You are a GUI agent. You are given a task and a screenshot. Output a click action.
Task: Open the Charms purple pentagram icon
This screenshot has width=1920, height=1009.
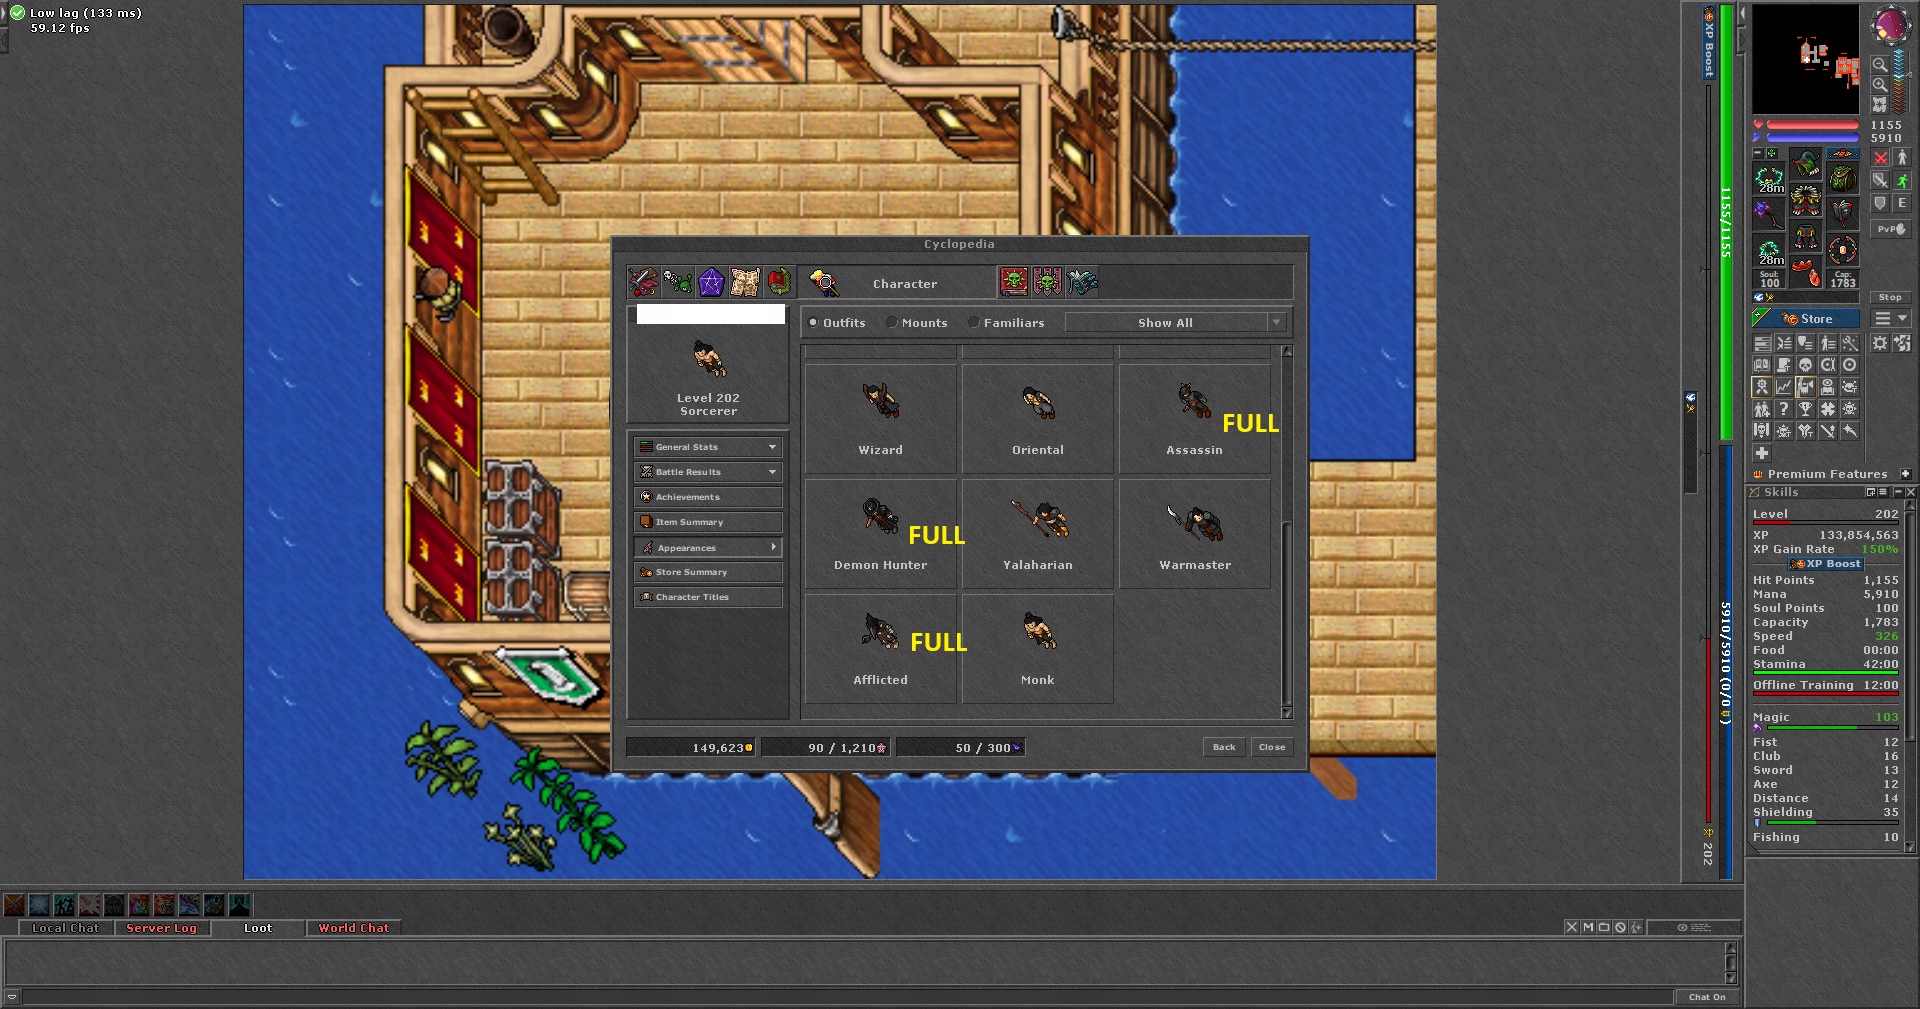(x=711, y=283)
